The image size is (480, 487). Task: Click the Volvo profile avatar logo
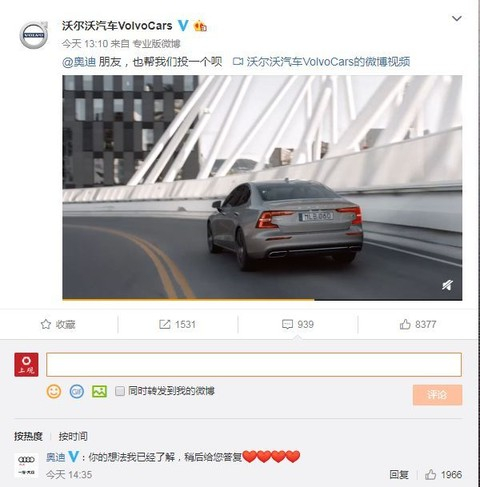pyautogui.click(x=34, y=35)
